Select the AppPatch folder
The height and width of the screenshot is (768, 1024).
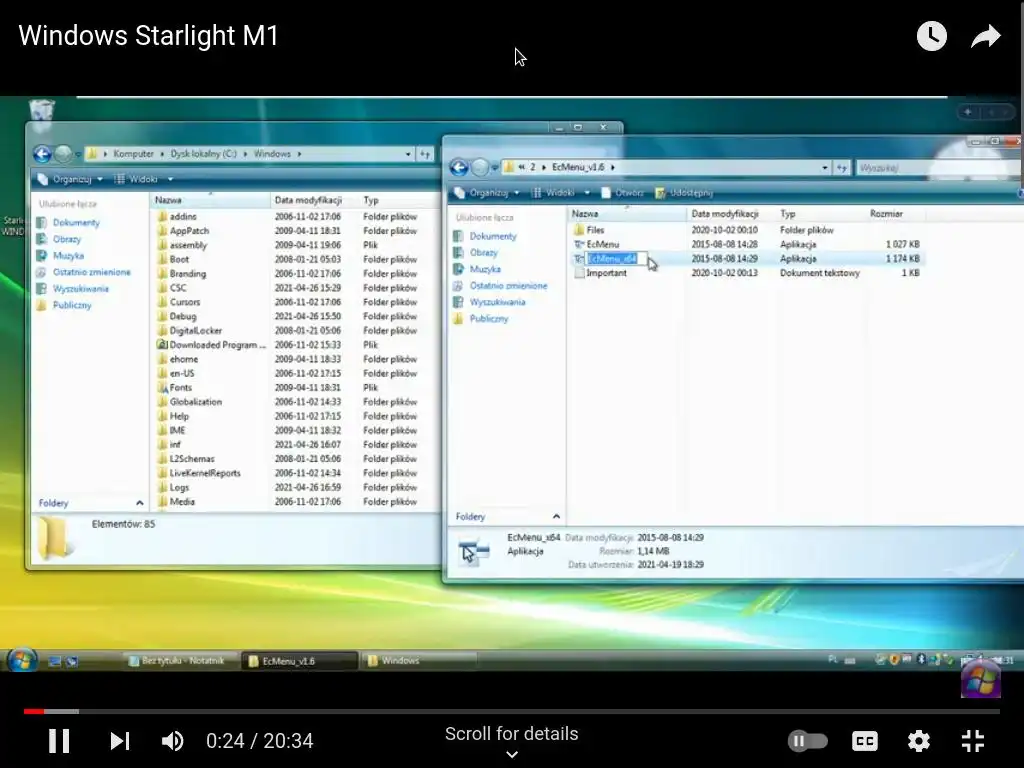coord(189,231)
